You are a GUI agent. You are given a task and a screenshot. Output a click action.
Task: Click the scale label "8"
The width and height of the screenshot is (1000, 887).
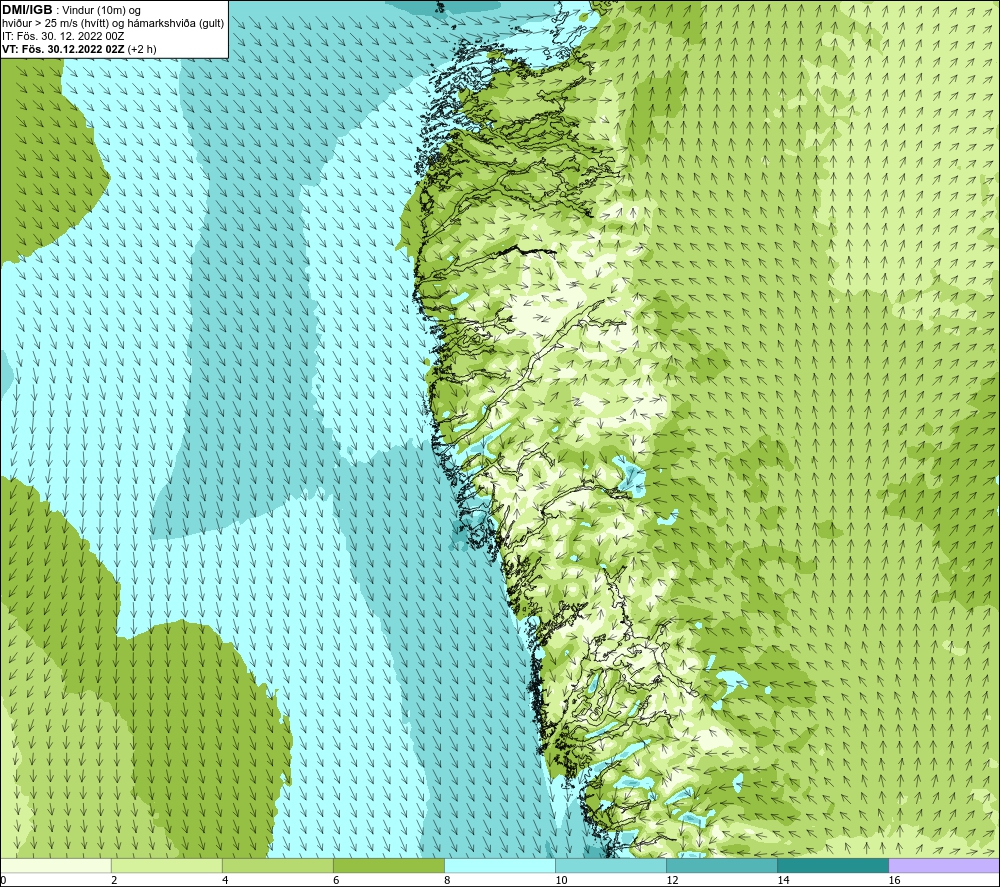(x=447, y=880)
